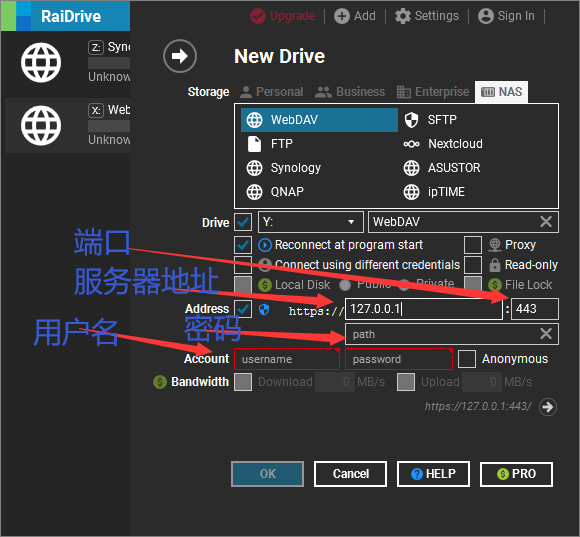
Task: Toggle the Local Disk checkbox
Action: pyautogui.click(x=243, y=285)
